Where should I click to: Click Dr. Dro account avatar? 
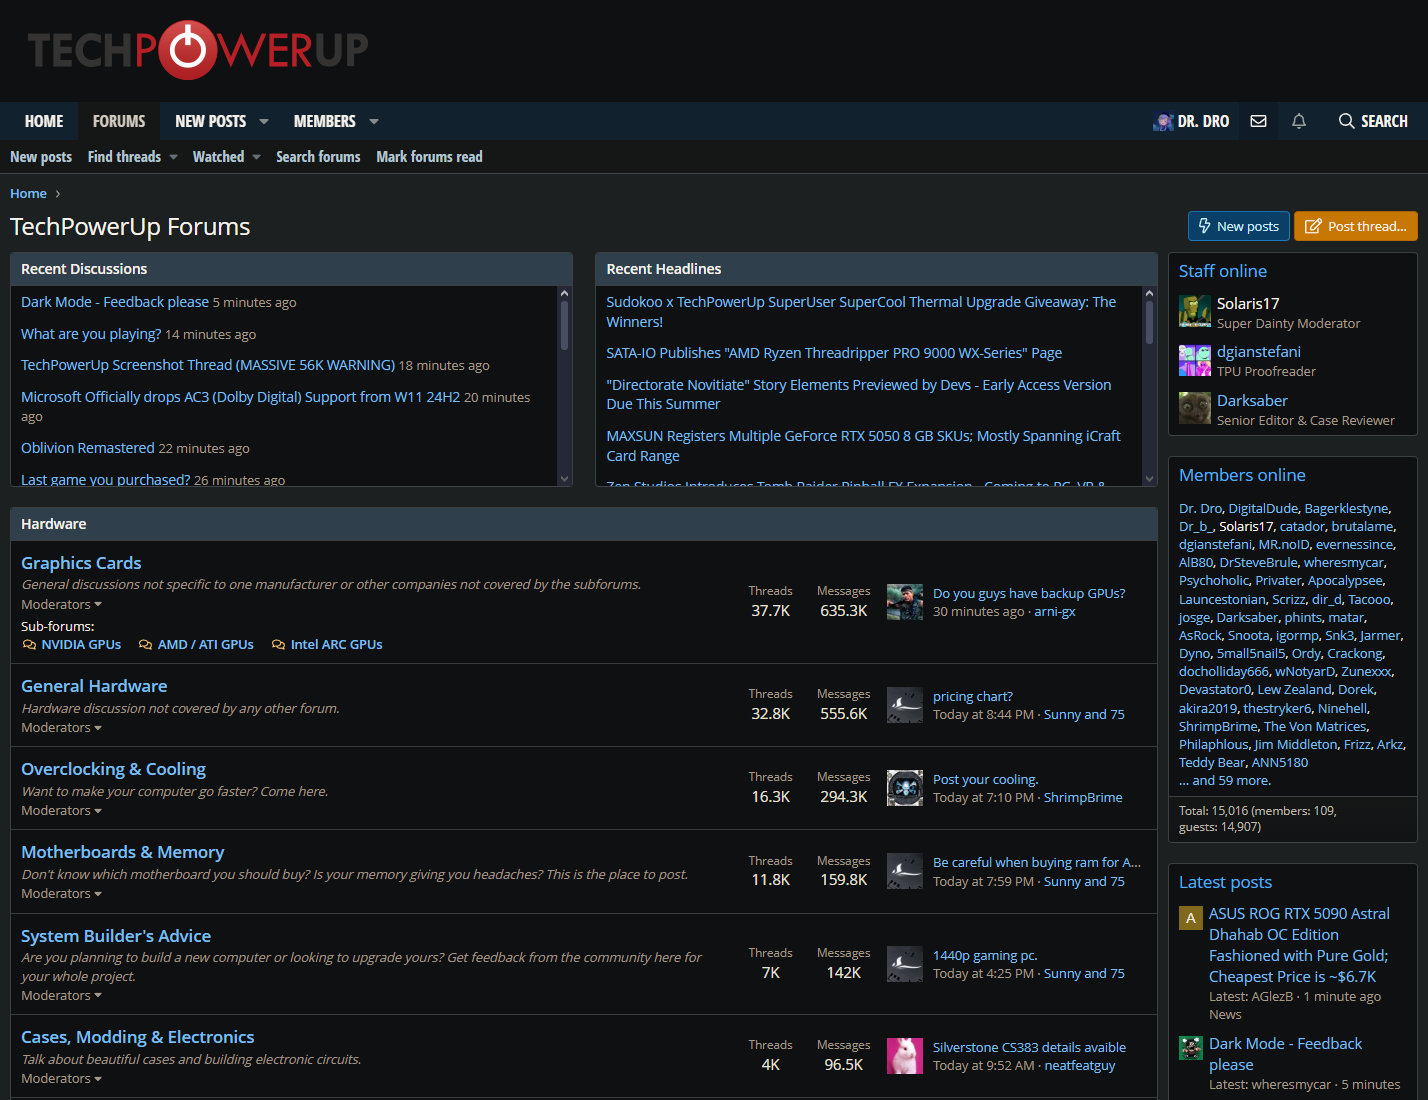pos(1163,121)
